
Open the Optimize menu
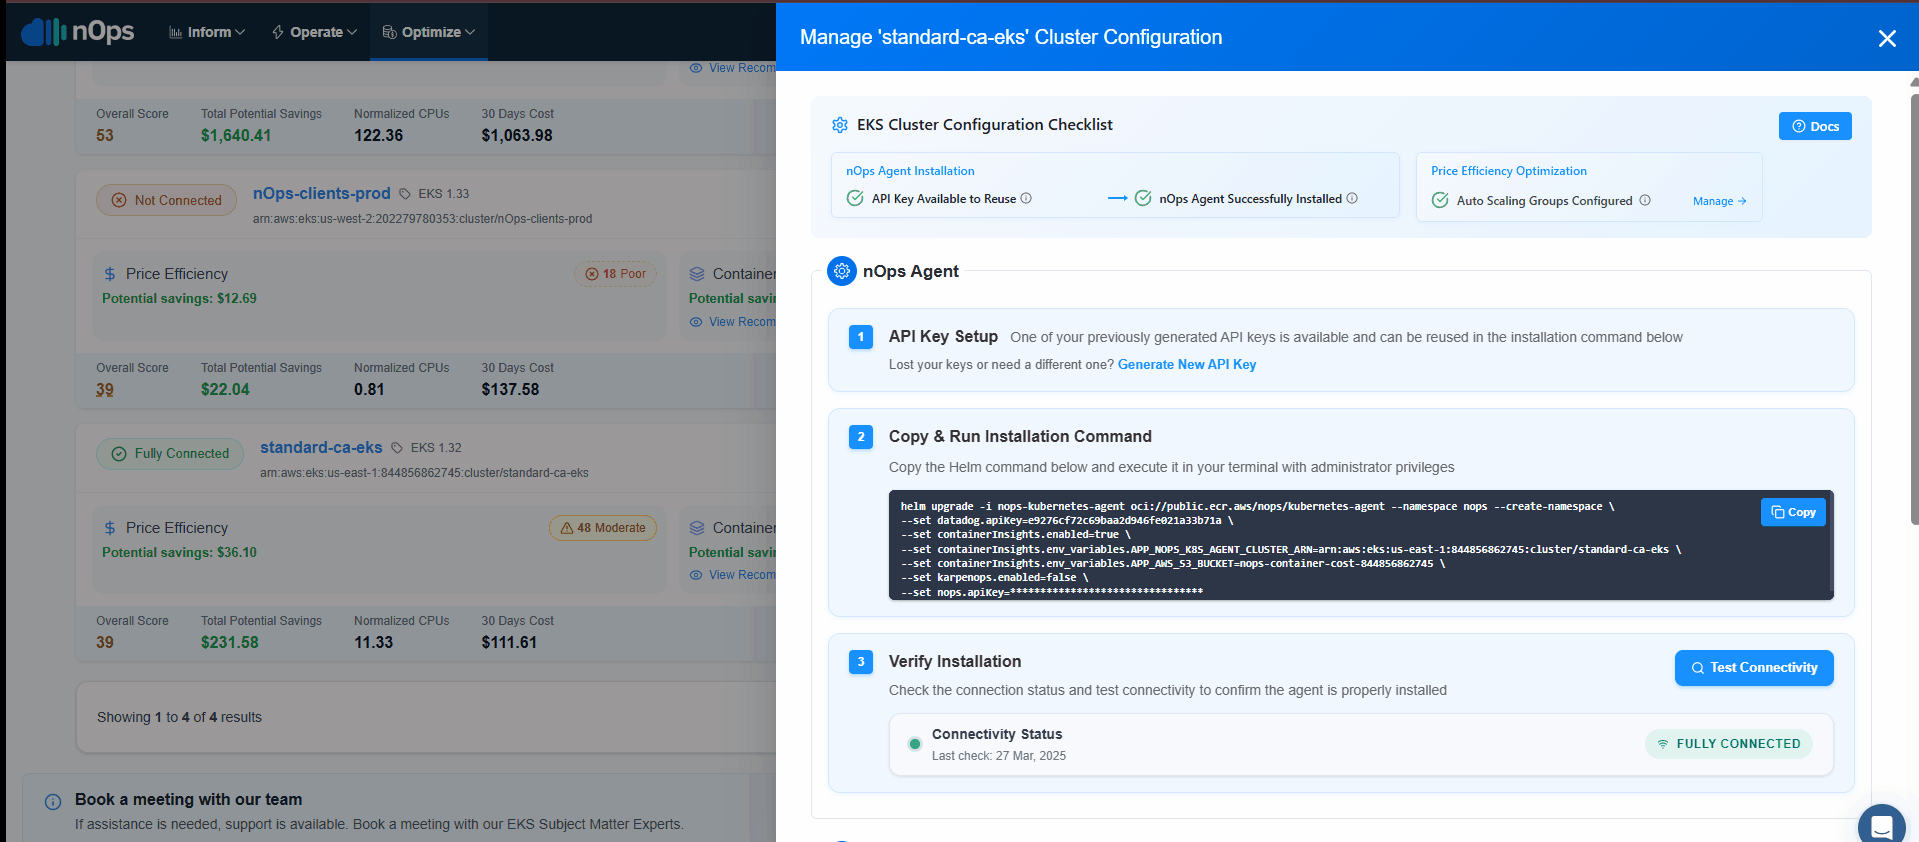coord(429,32)
